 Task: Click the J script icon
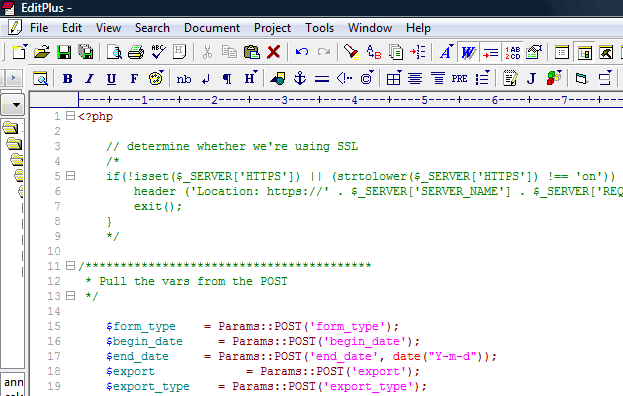[531, 79]
